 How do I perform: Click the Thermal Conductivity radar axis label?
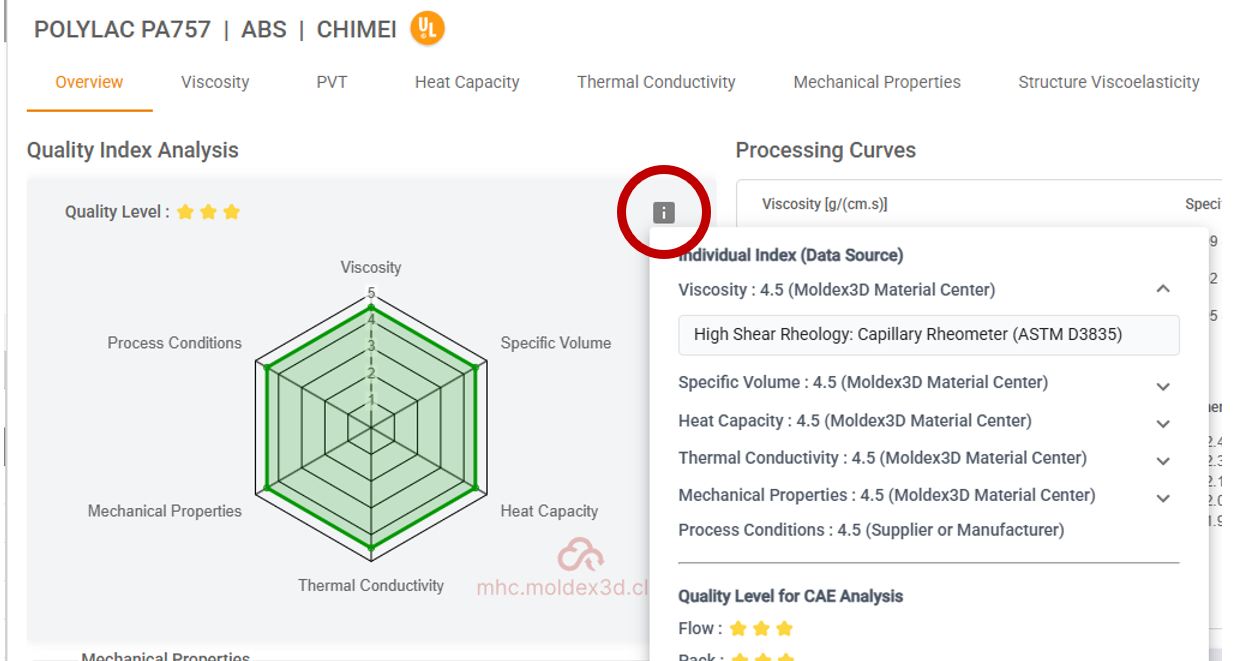(x=371, y=585)
